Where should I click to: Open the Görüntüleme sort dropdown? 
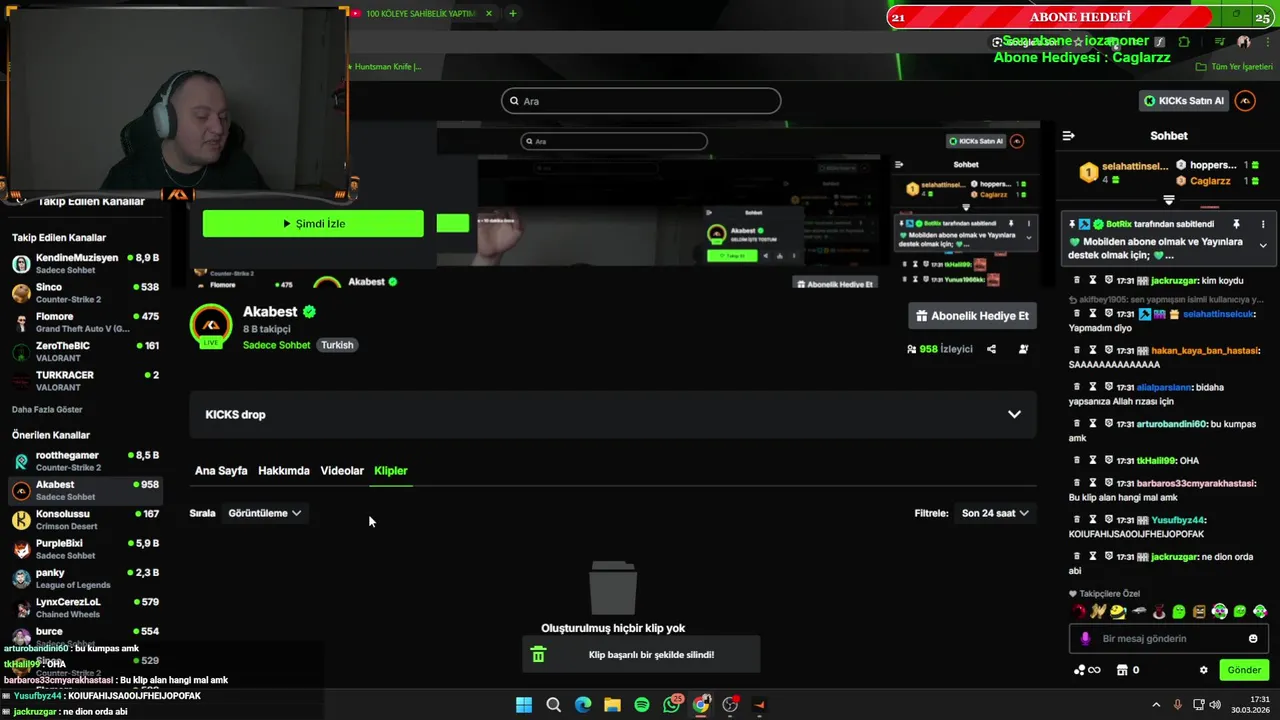coord(264,513)
